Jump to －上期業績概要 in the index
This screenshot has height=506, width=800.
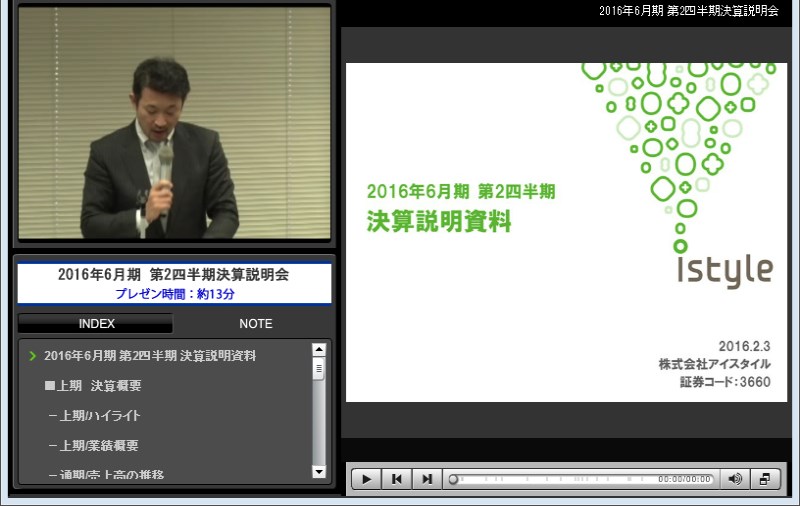point(93,445)
